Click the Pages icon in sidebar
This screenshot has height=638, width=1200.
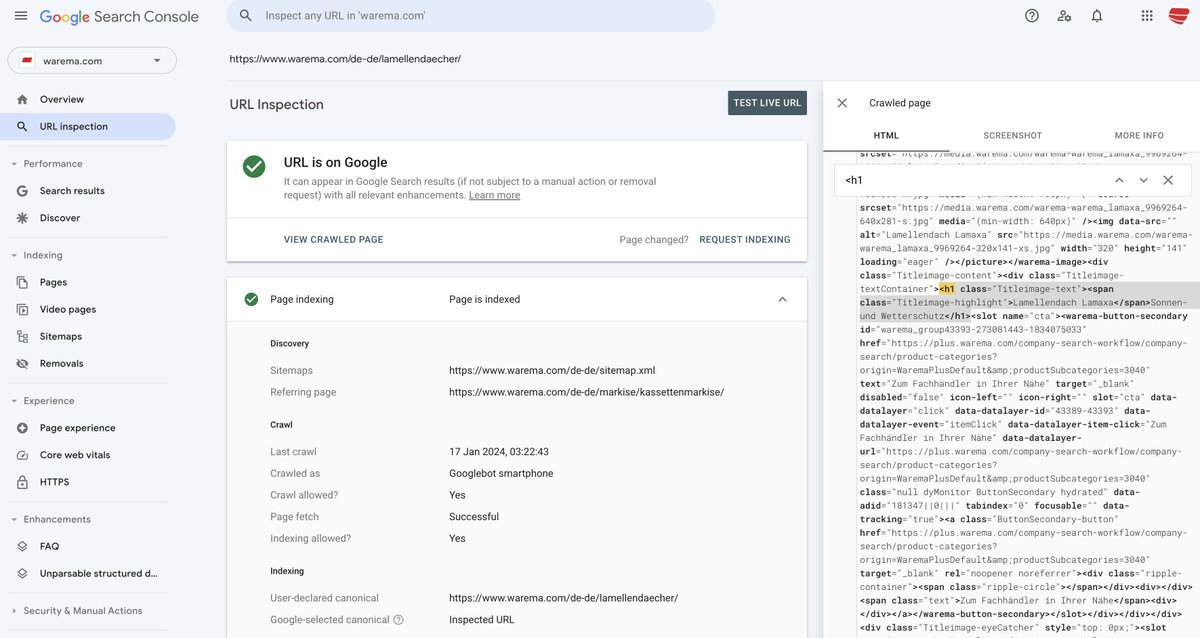pyautogui.click(x=22, y=283)
